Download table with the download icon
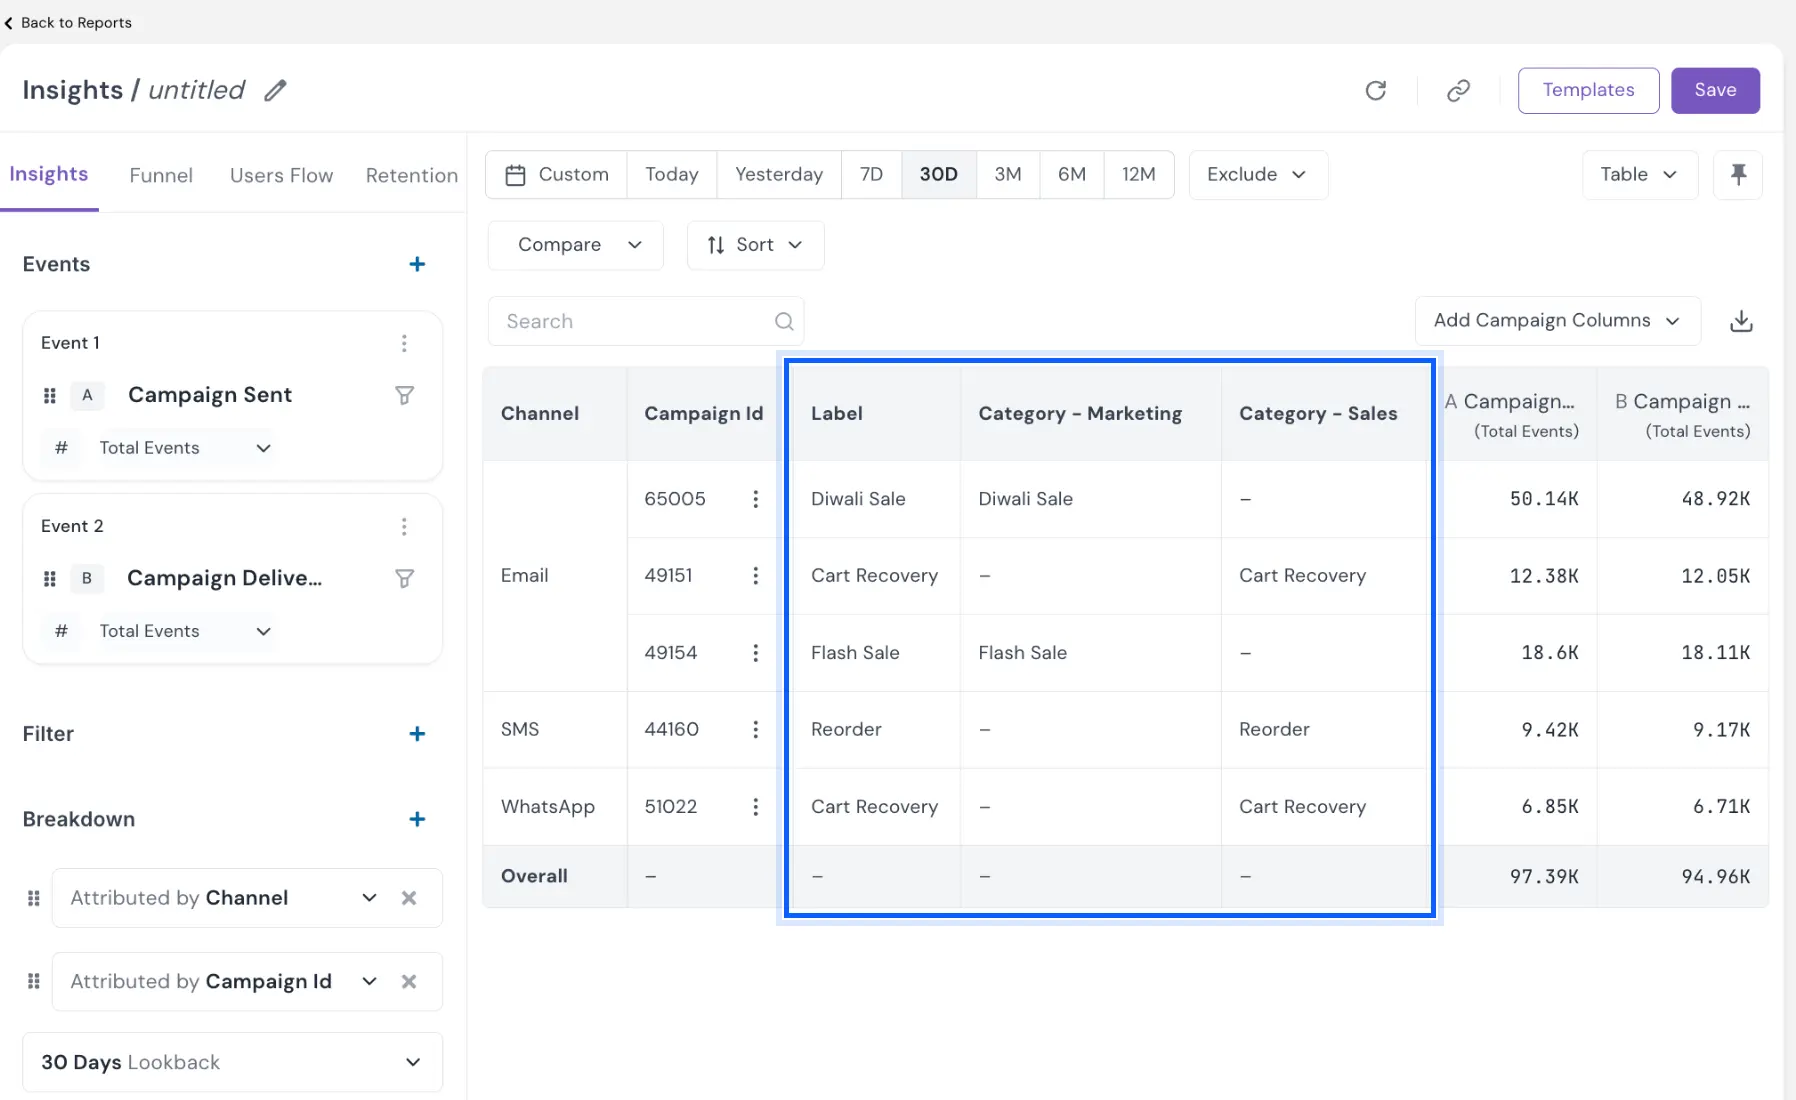The image size is (1796, 1100). 1741,321
